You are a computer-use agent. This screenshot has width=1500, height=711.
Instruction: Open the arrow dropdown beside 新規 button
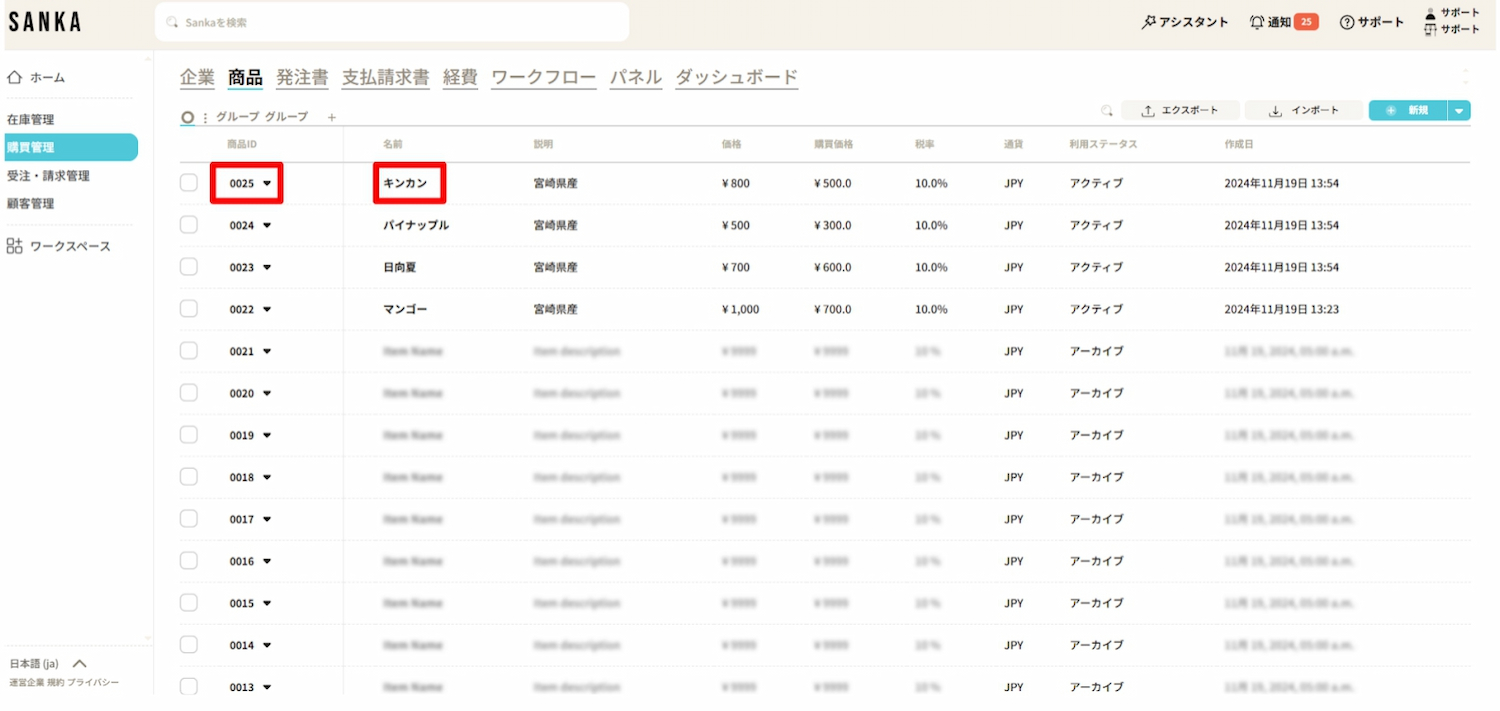[x=1459, y=111]
